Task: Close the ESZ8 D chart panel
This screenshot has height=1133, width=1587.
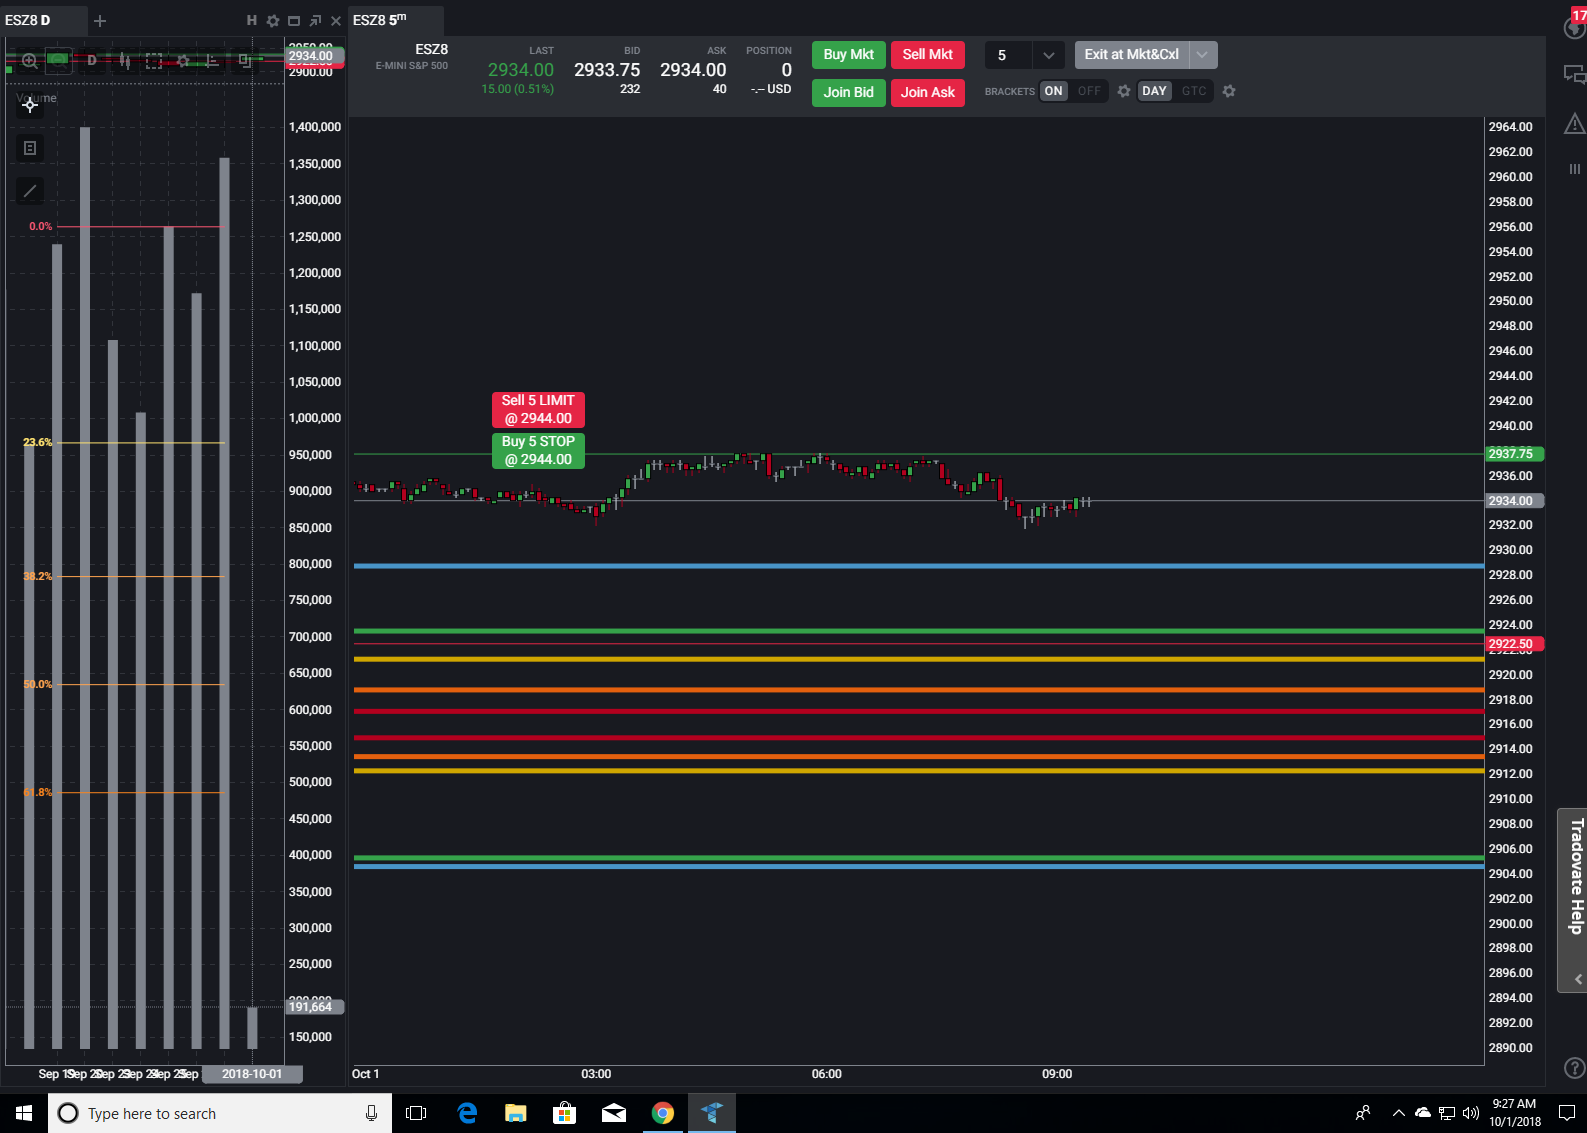Action: [x=336, y=20]
